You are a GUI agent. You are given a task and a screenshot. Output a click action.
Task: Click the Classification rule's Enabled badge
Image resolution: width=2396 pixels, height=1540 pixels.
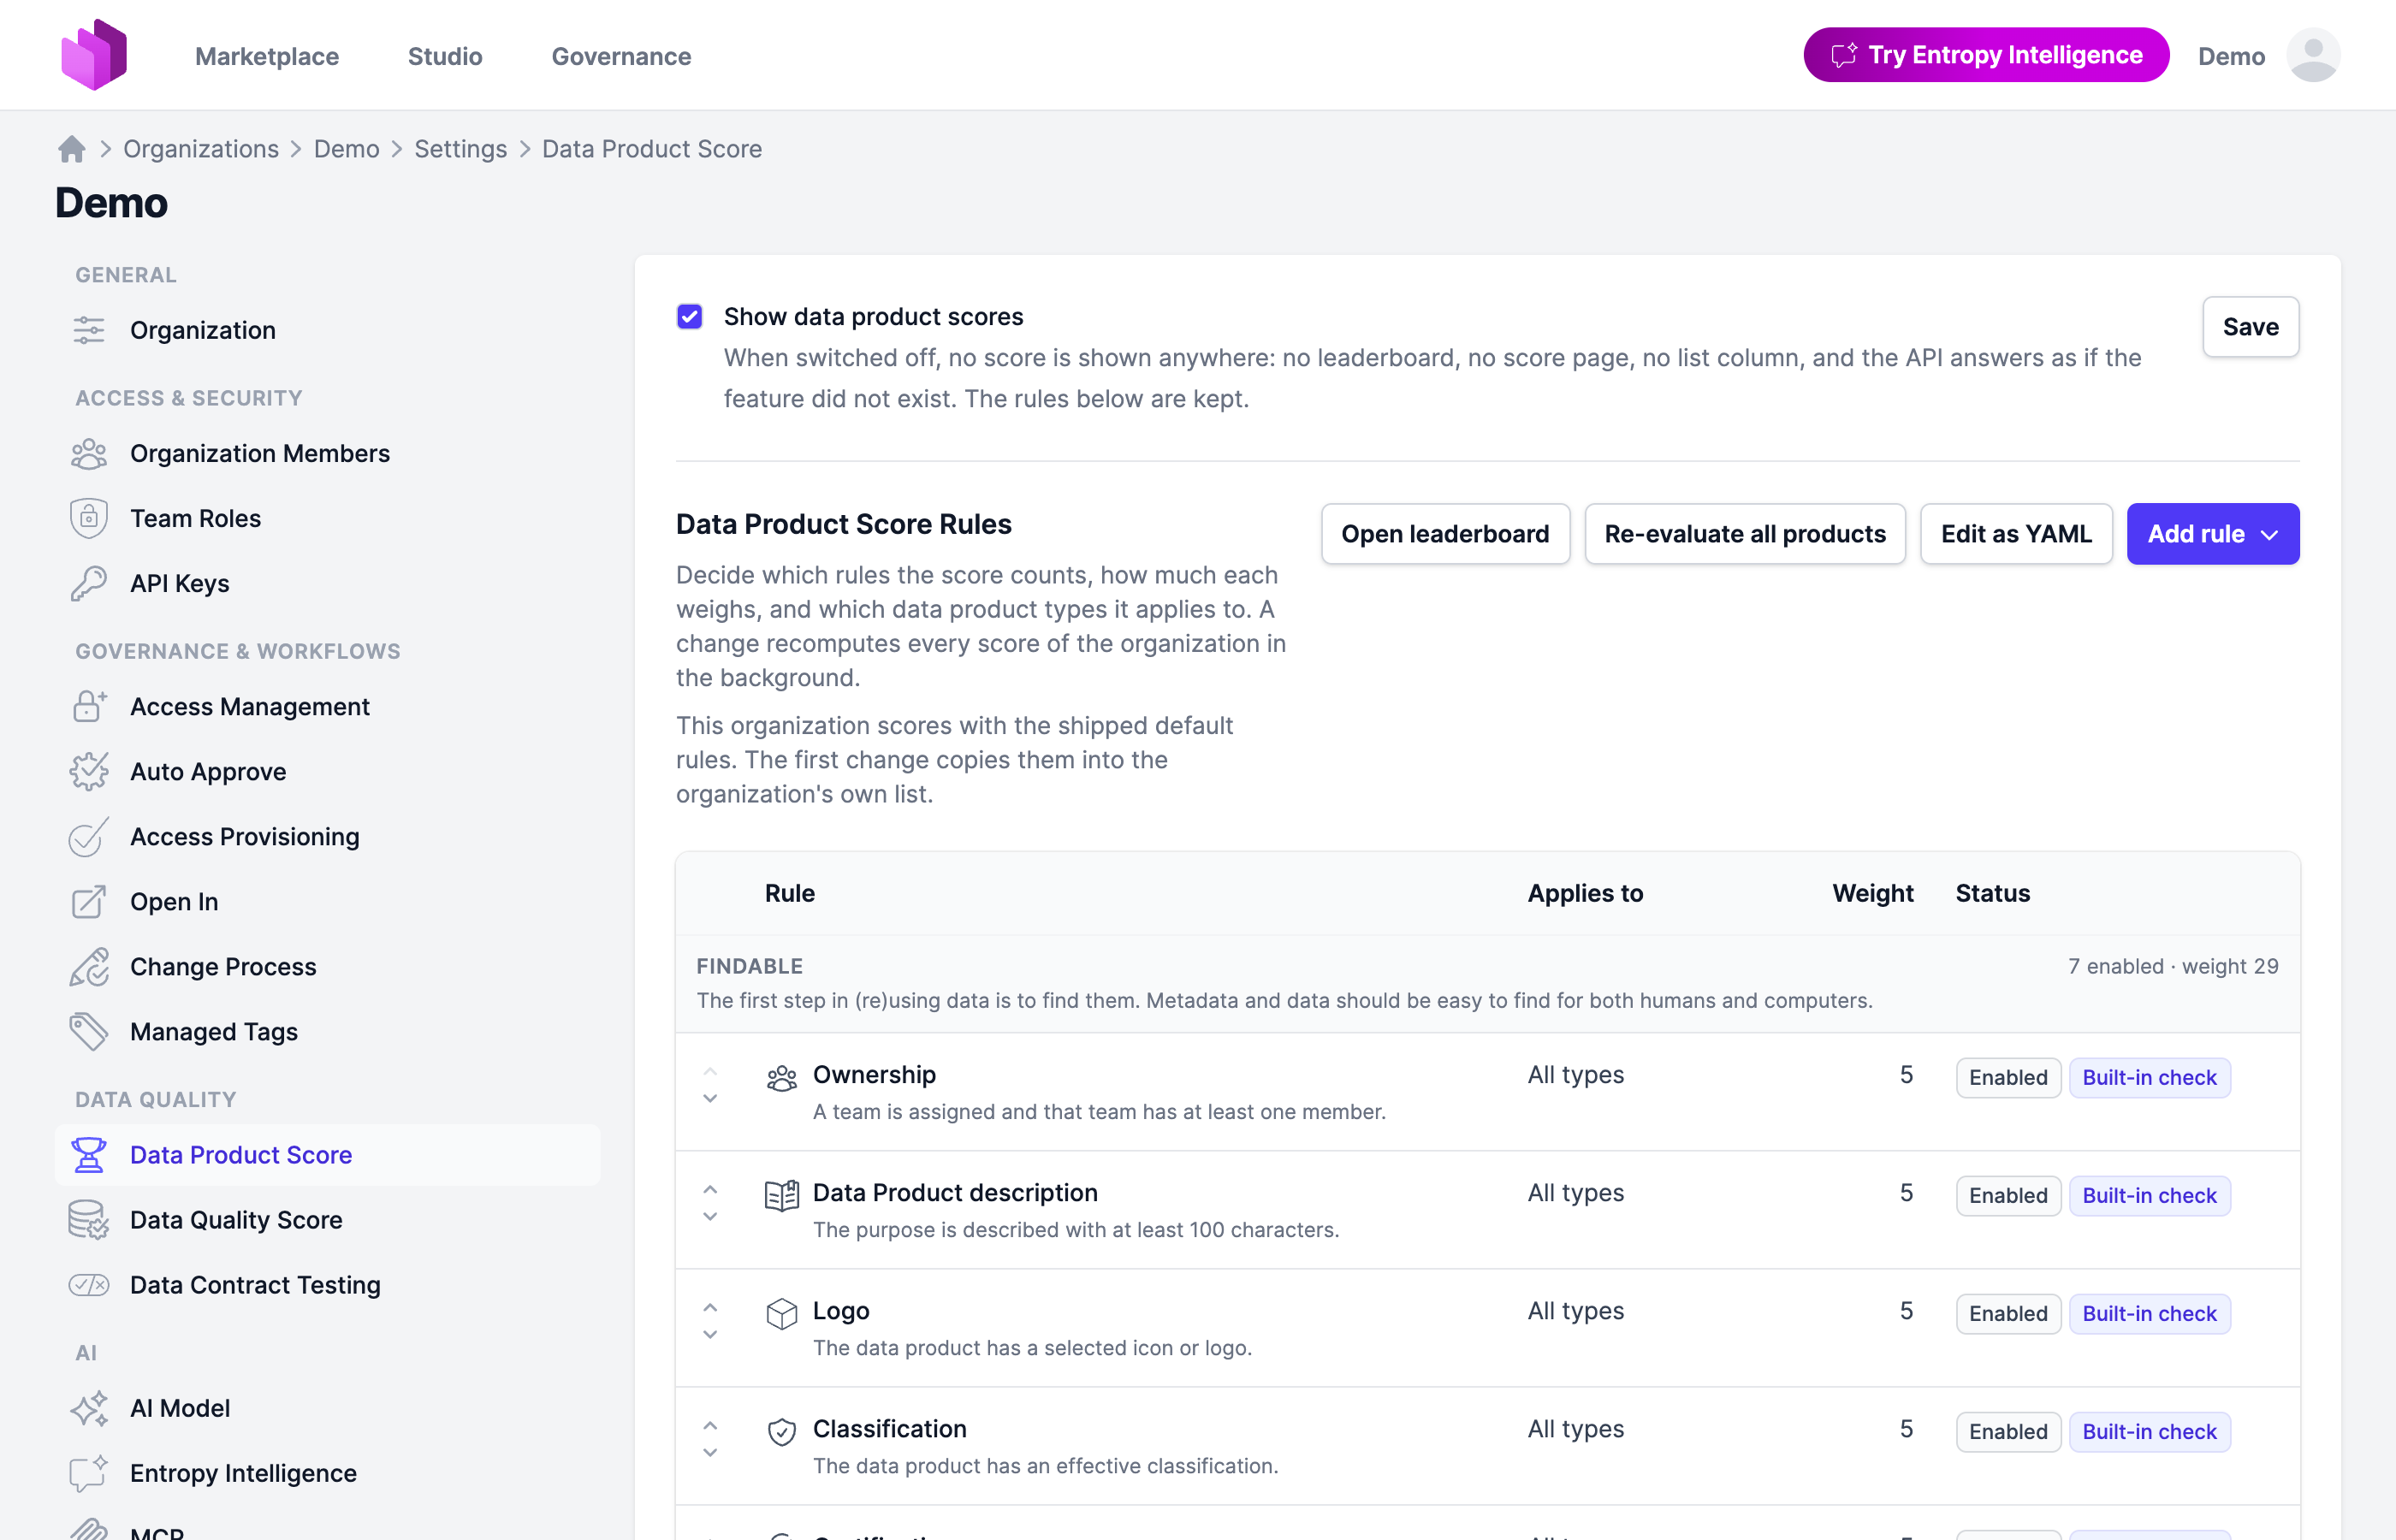2008,1432
